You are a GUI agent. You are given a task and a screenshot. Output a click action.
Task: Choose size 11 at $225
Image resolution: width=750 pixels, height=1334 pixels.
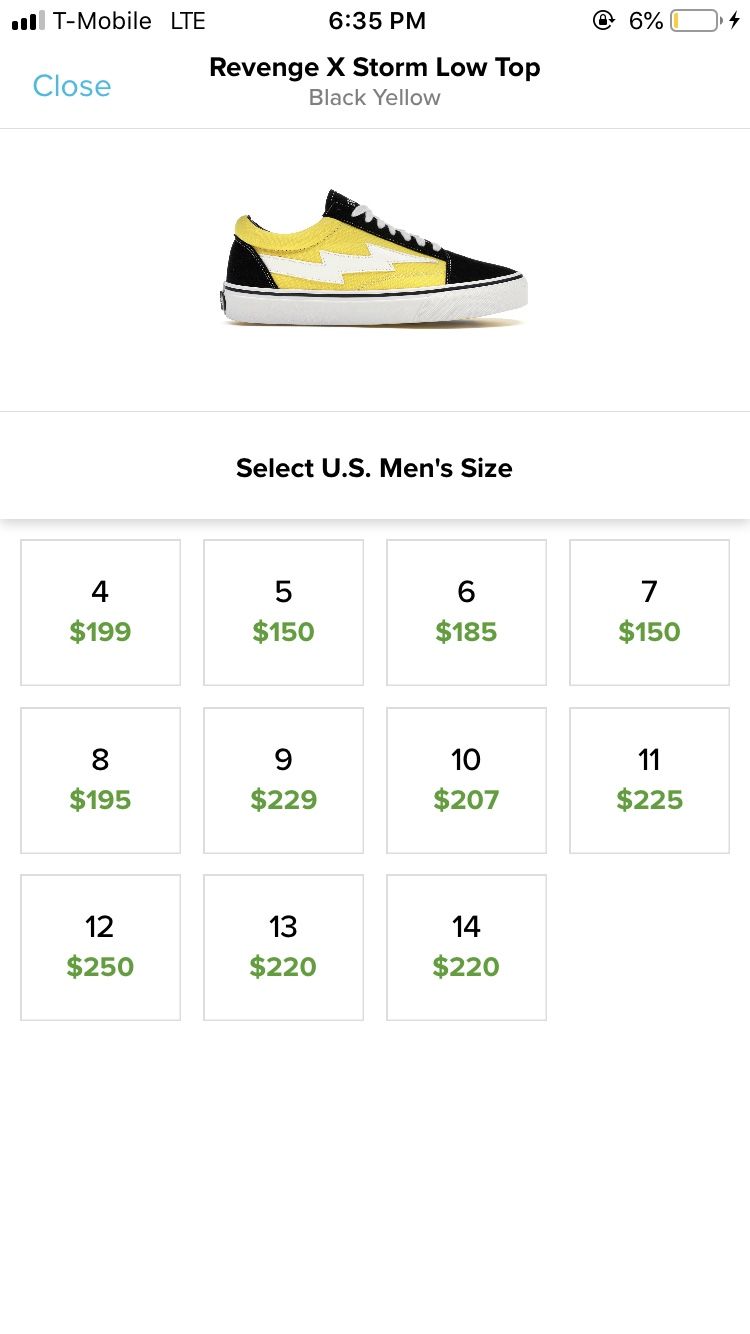pyautogui.click(x=649, y=780)
